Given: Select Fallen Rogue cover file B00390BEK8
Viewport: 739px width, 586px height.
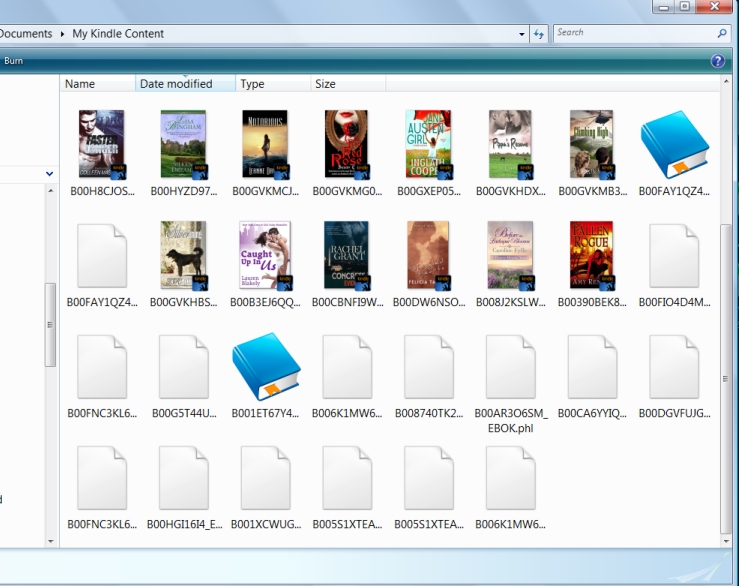Looking at the screenshot, I should (x=592, y=264).
